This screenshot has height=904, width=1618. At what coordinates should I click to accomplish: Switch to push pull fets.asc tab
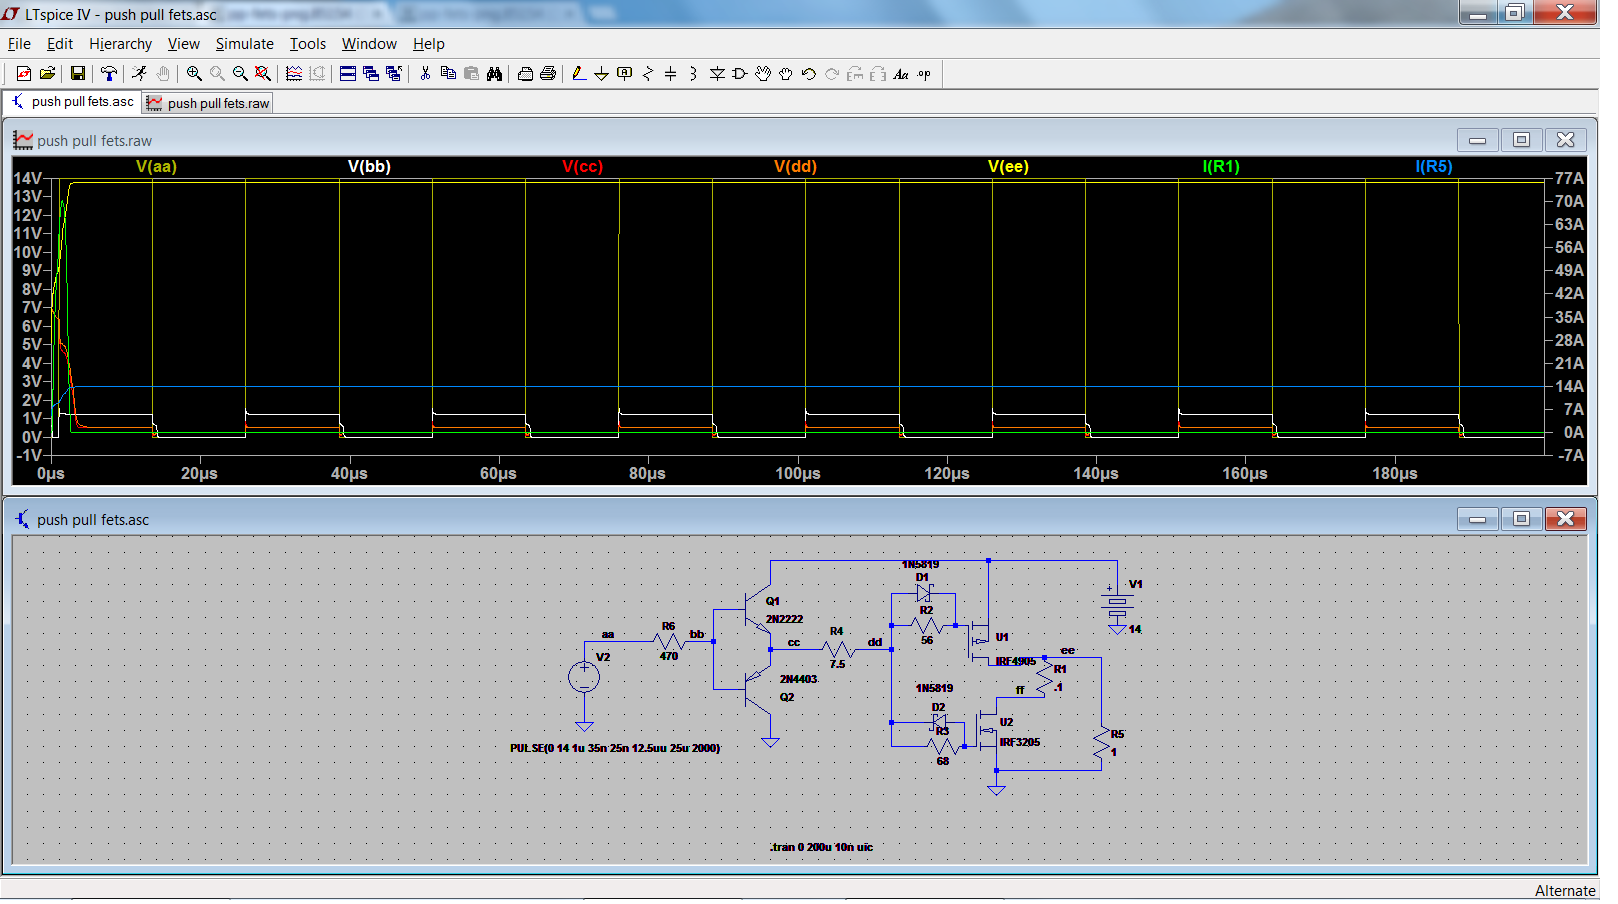point(72,102)
